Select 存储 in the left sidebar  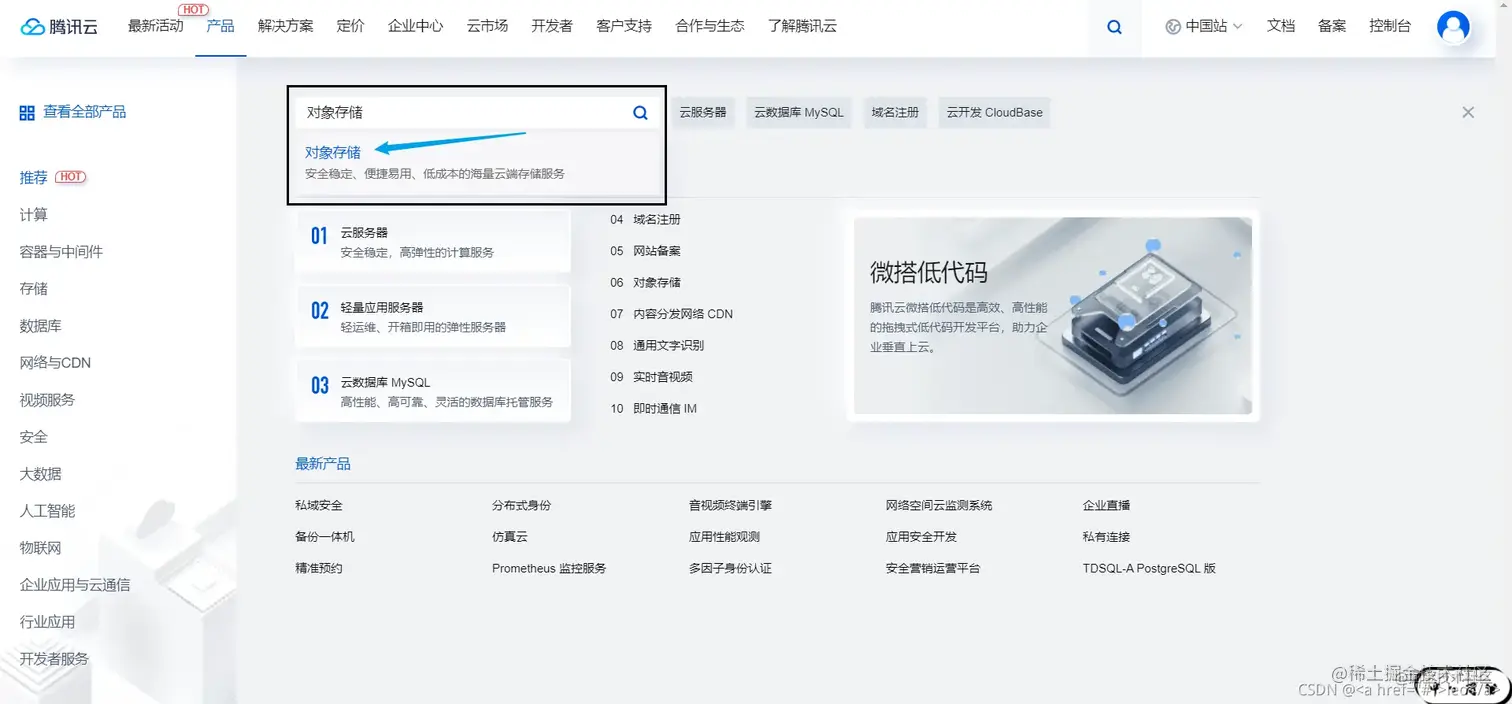click(x=33, y=288)
